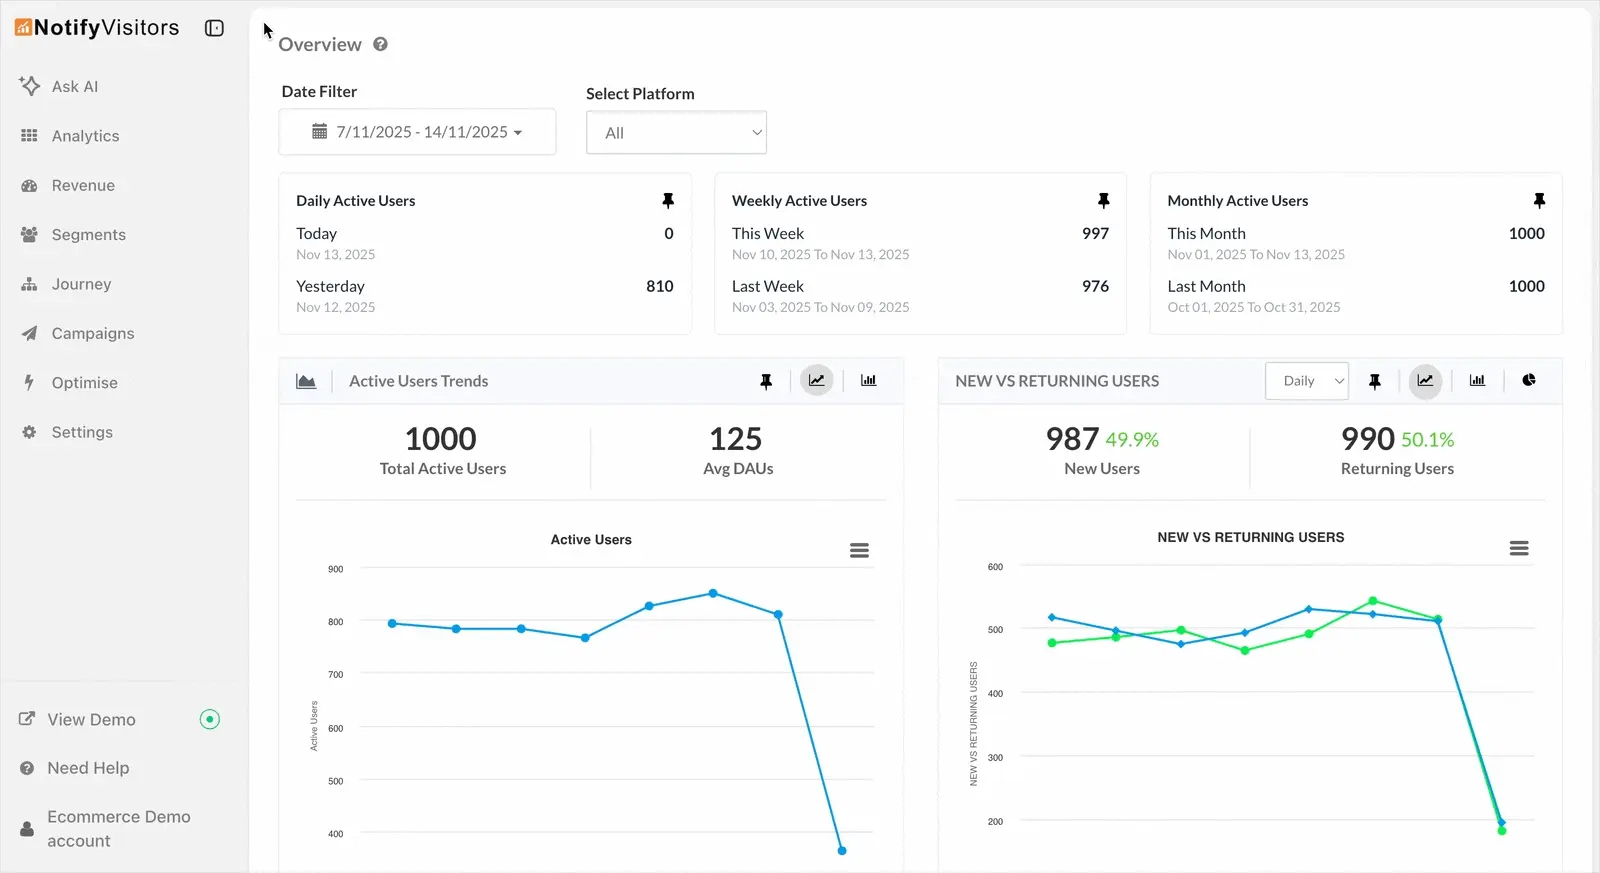
Task: Open Ecommerce Demo account profile
Action: (x=118, y=829)
